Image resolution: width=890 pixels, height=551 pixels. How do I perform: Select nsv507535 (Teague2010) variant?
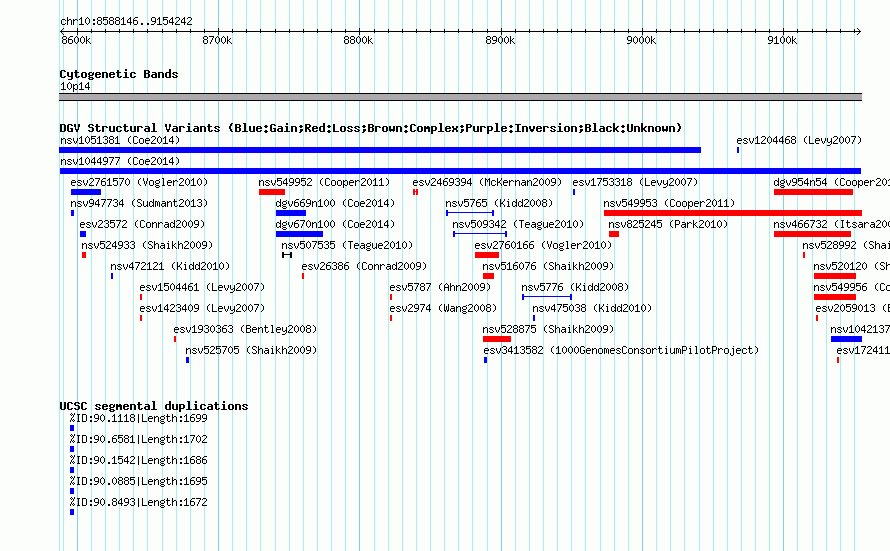(x=347, y=245)
